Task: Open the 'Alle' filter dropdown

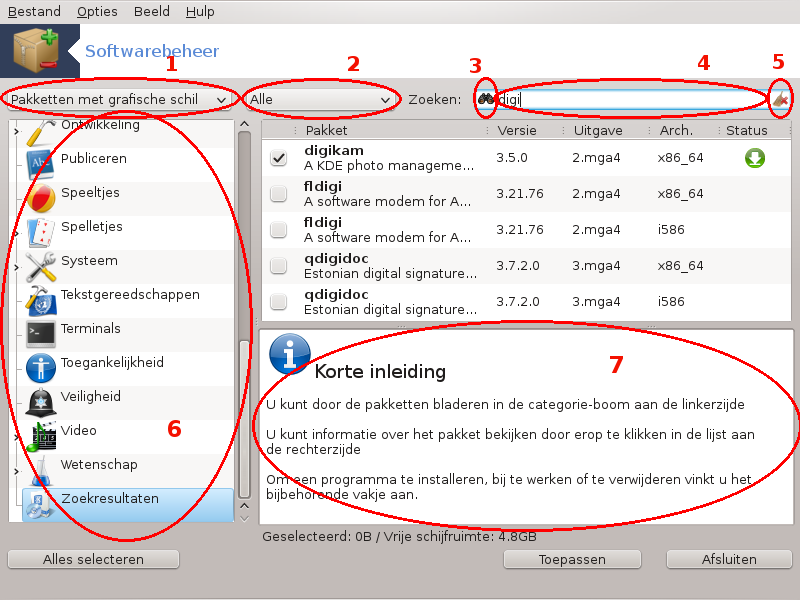Action: pyautogui.click(x=320, y=100)
